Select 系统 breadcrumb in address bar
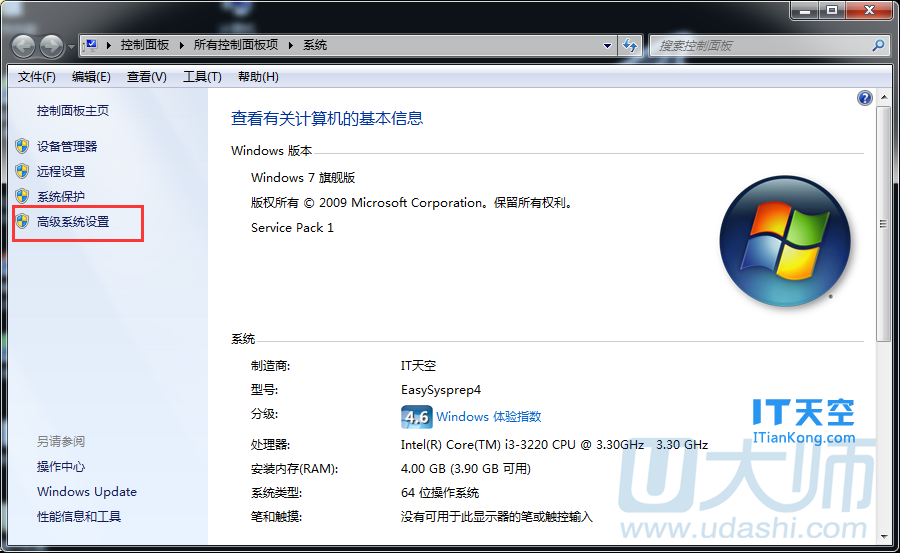The height and width of the screenshot is (553, 900). [x=315, y=45]
